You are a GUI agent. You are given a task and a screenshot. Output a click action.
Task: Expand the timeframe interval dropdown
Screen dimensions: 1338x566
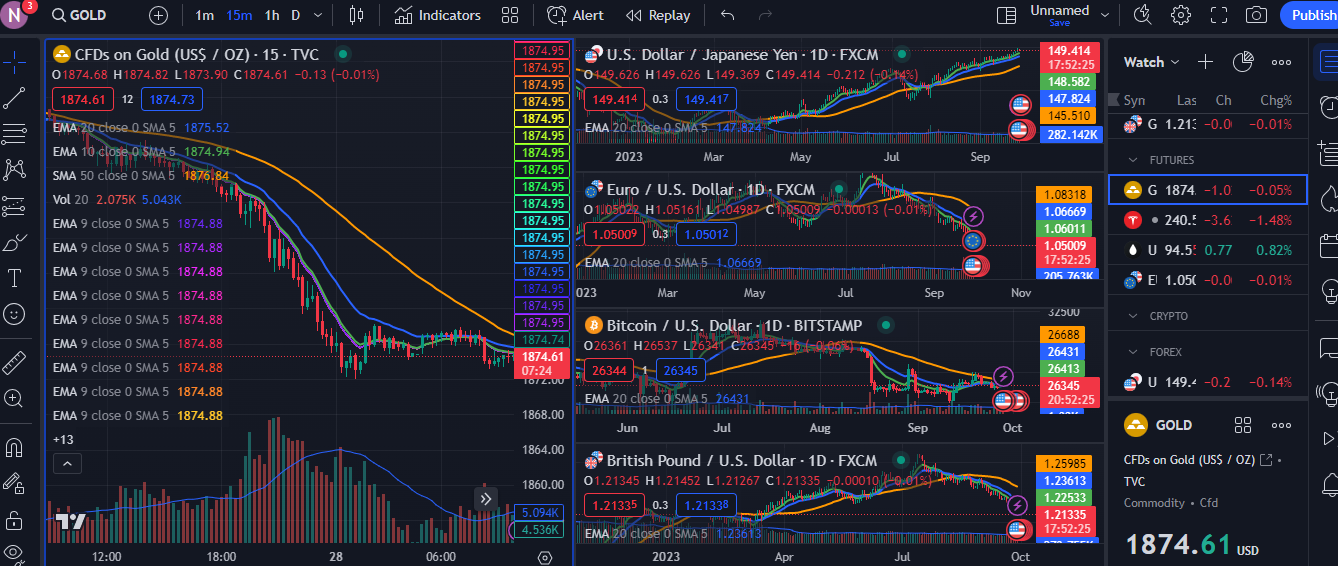point(318,15)
